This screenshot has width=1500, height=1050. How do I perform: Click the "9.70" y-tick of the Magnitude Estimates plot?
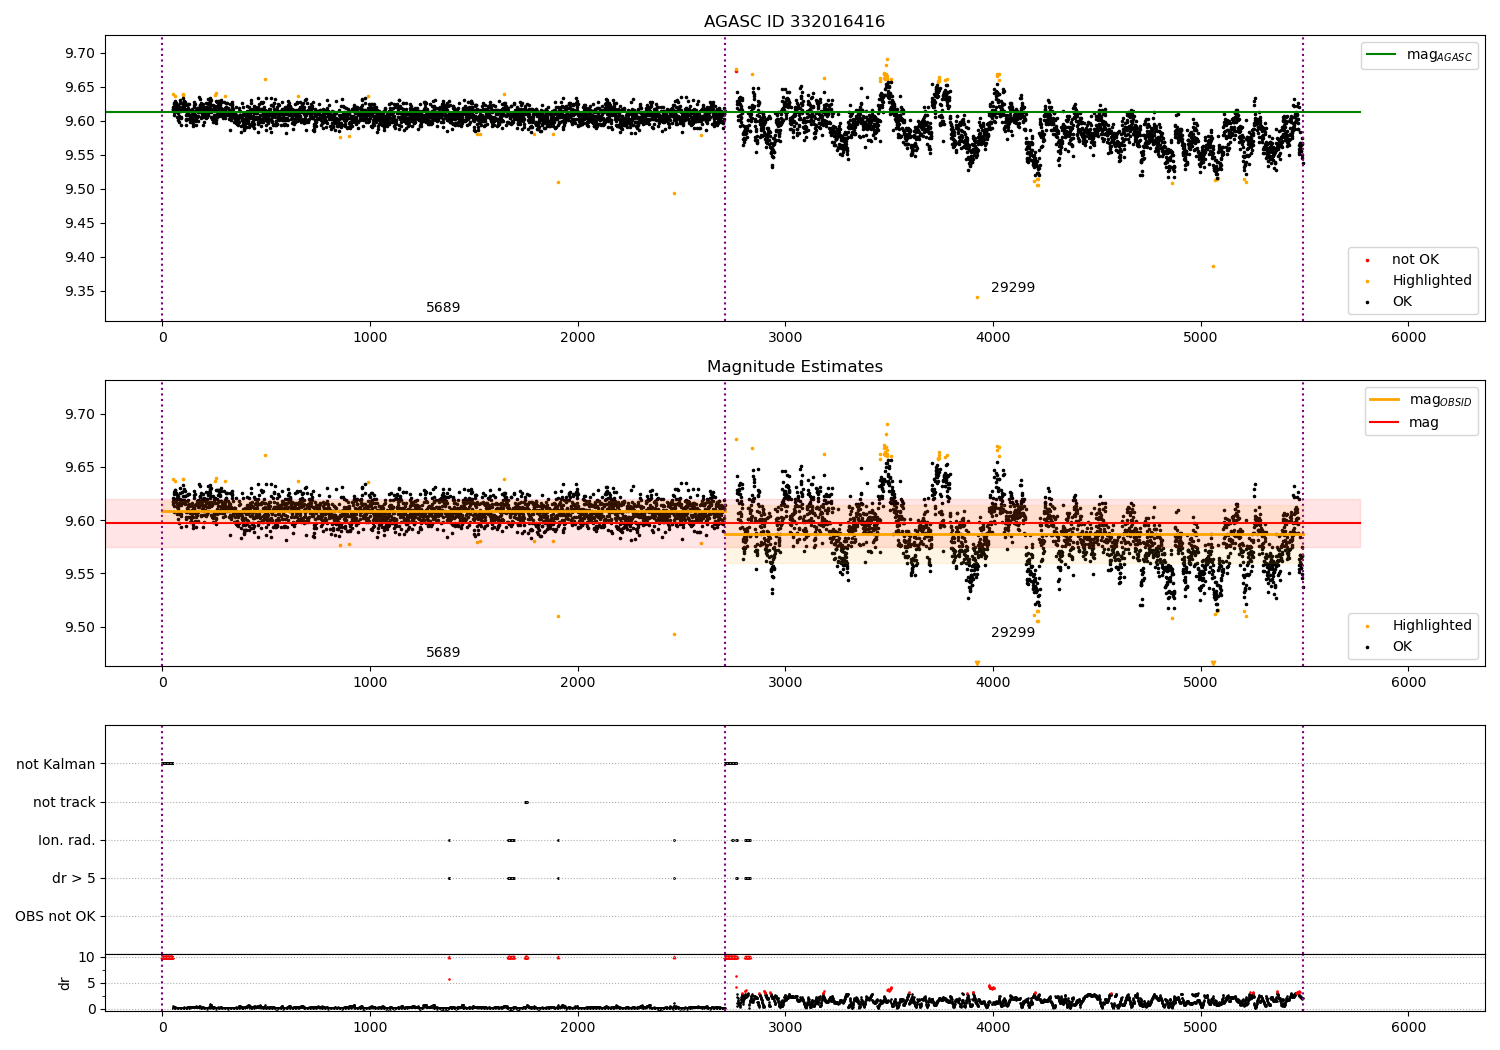pyautogui.click(x=79, y=414)
